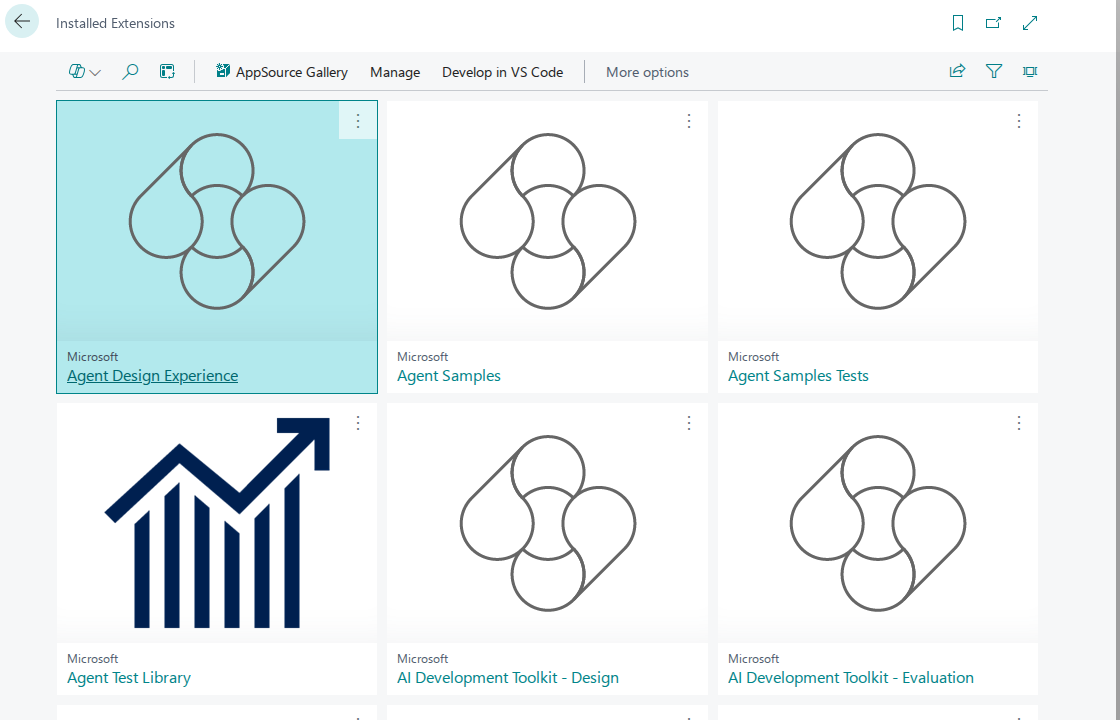The image size is (1120, 720).
Task: Open the Copilot dropdown in the toolbar
Action: (84, 71)
